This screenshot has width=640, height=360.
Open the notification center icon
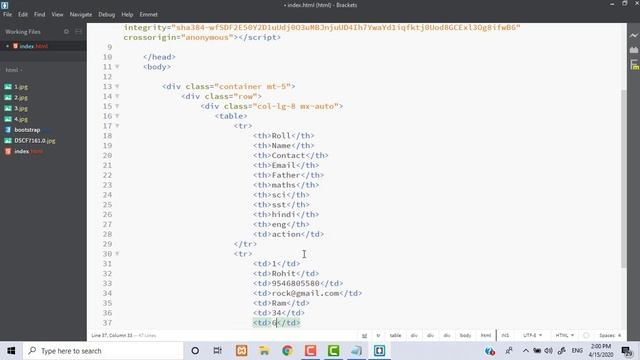[627, 351]
